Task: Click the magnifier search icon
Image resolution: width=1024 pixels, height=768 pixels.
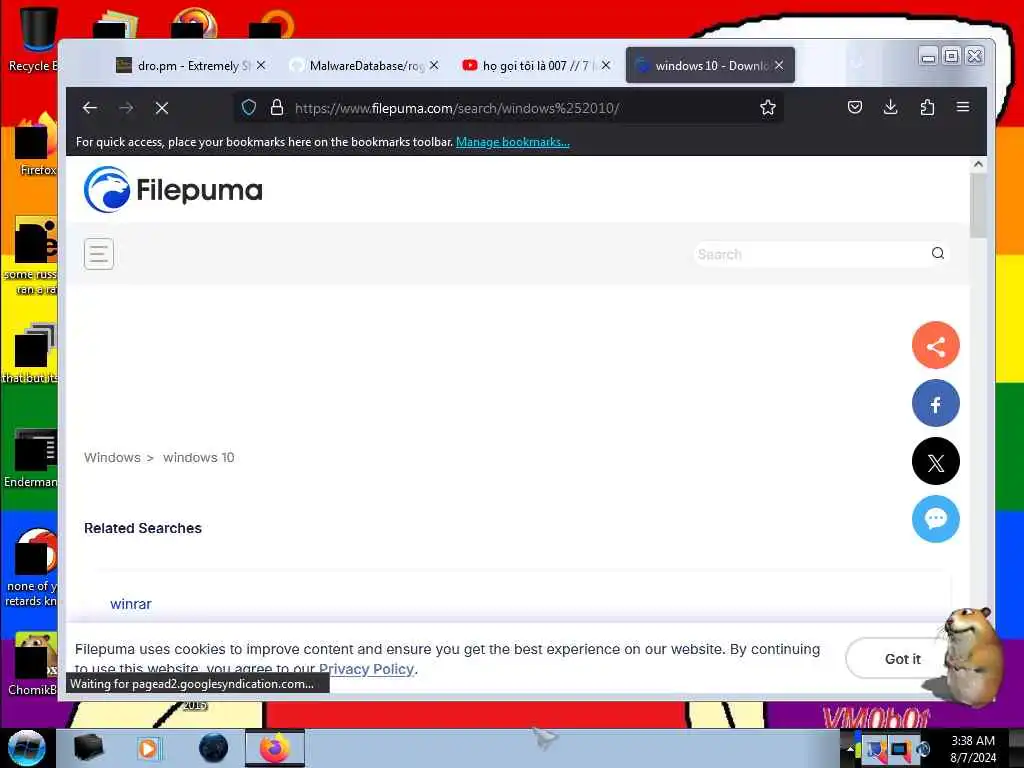Action: coord(938,253)
